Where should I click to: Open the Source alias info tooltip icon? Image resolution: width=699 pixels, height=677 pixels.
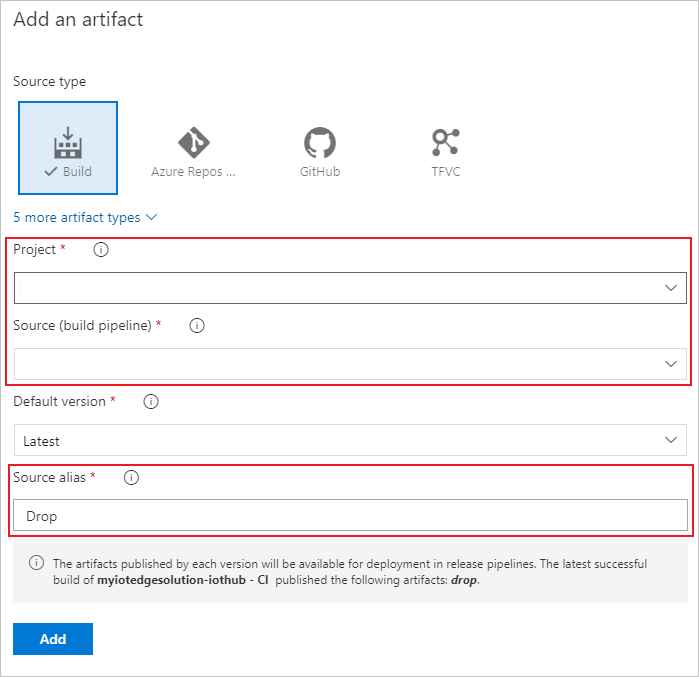(x=131, y=478)
